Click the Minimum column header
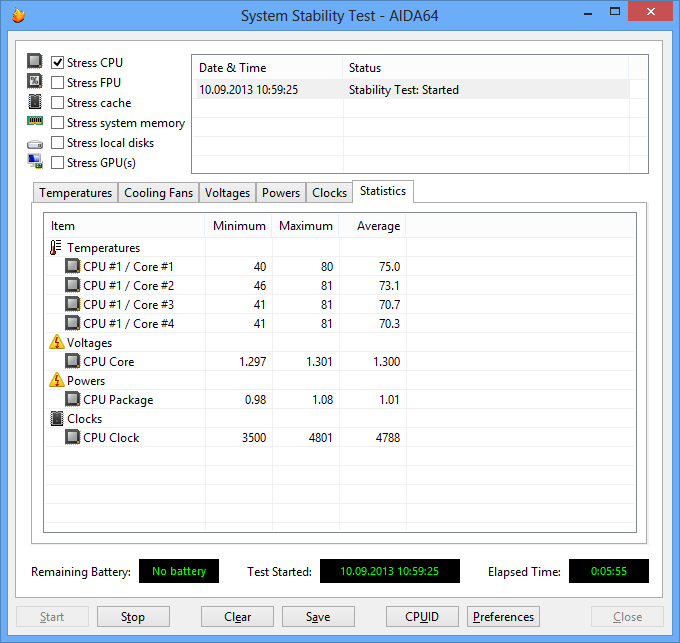 point(238,226)
